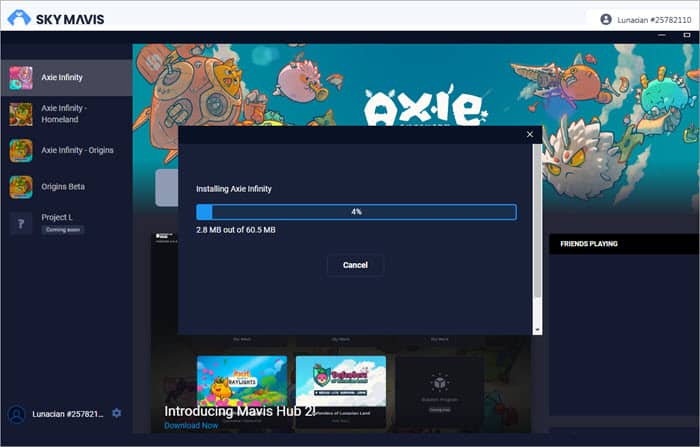Click the bottom-left user avatar icon

coord(17,414)
